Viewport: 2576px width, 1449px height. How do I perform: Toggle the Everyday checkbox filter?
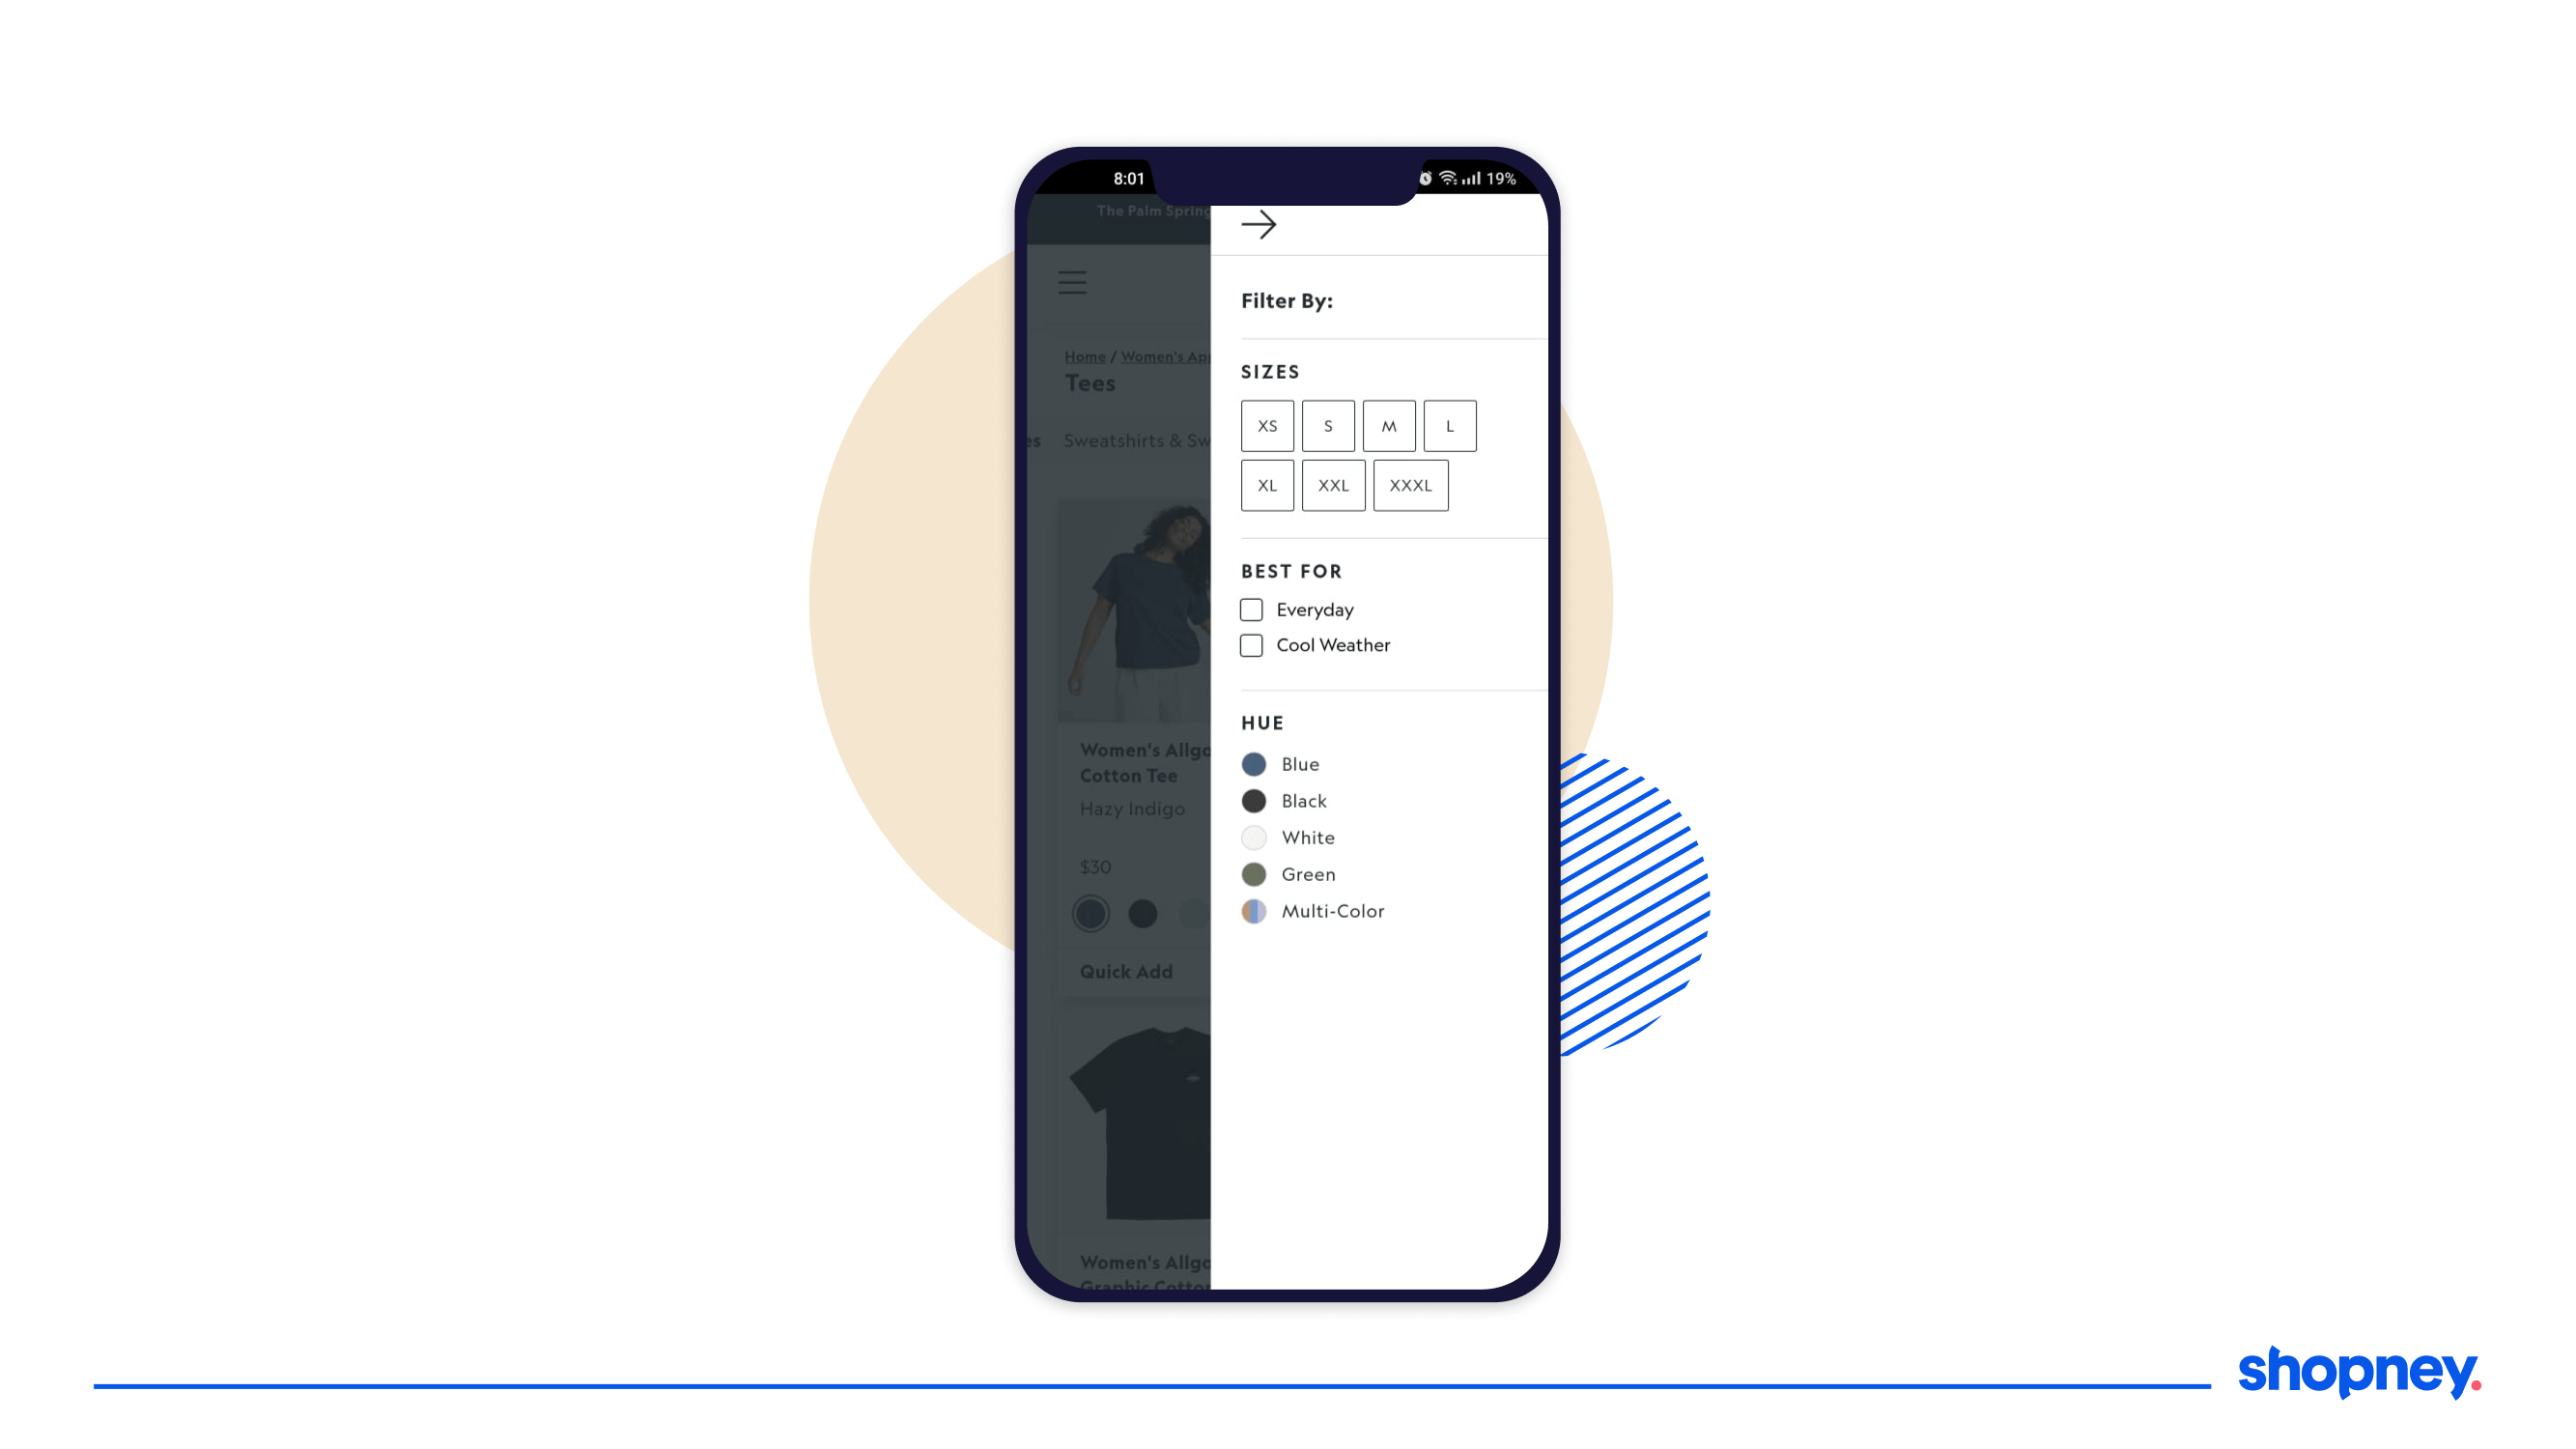point(1251,609)
